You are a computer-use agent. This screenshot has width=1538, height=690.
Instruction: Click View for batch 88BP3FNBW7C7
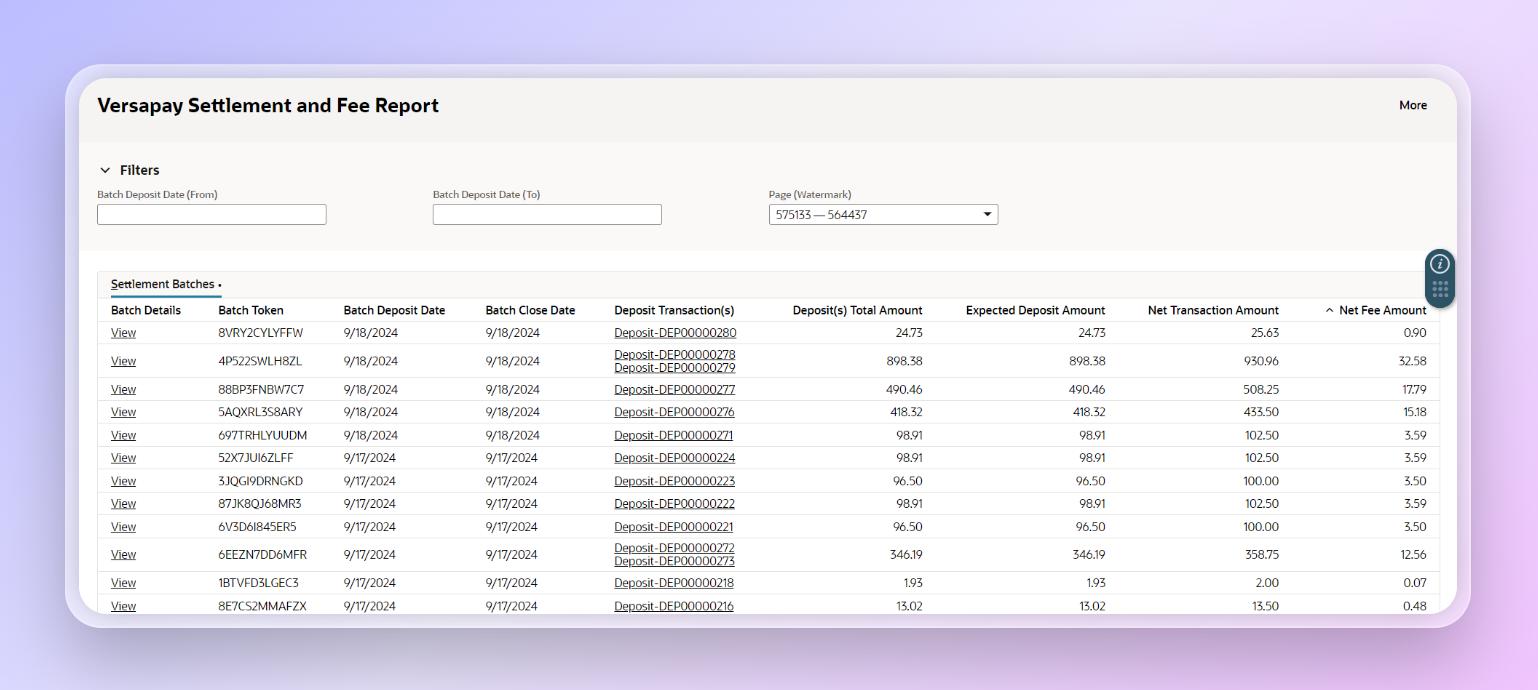[x=123, y=390]
